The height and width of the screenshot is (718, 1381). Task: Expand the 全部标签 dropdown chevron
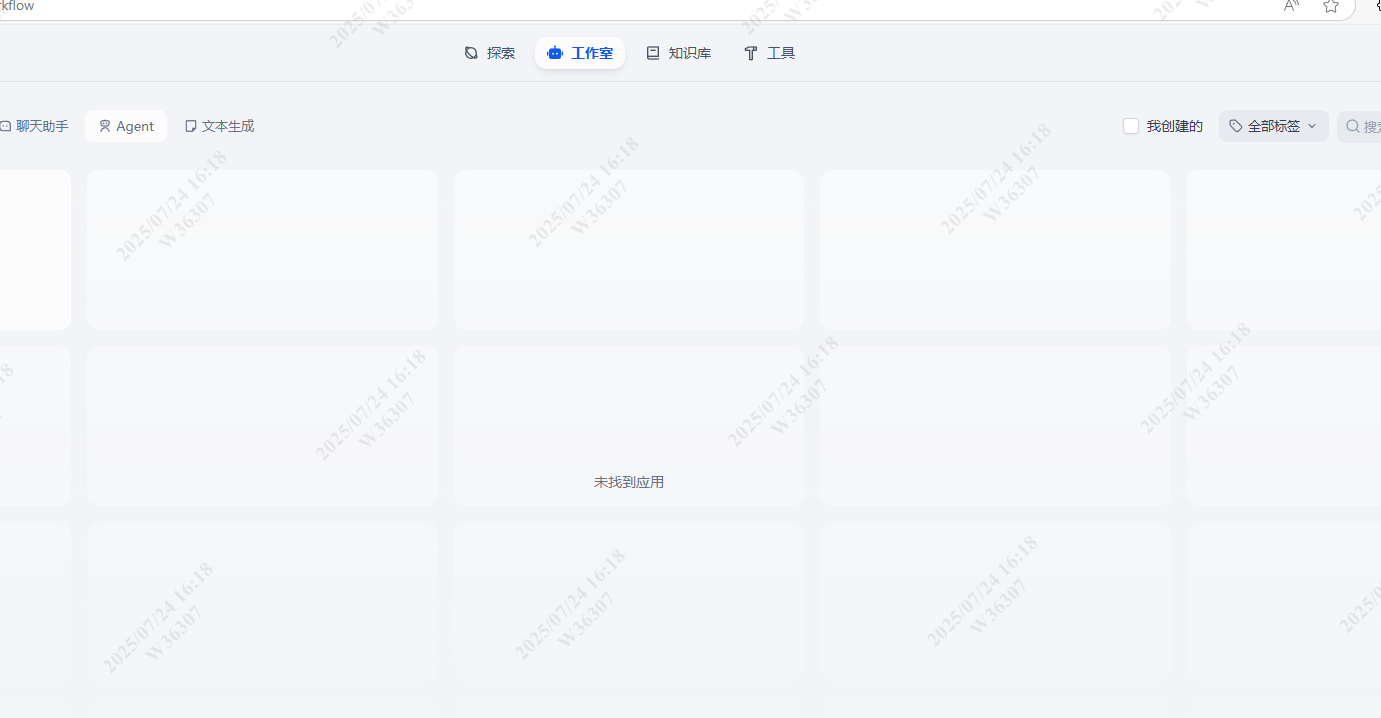[x=1312, y=126]
